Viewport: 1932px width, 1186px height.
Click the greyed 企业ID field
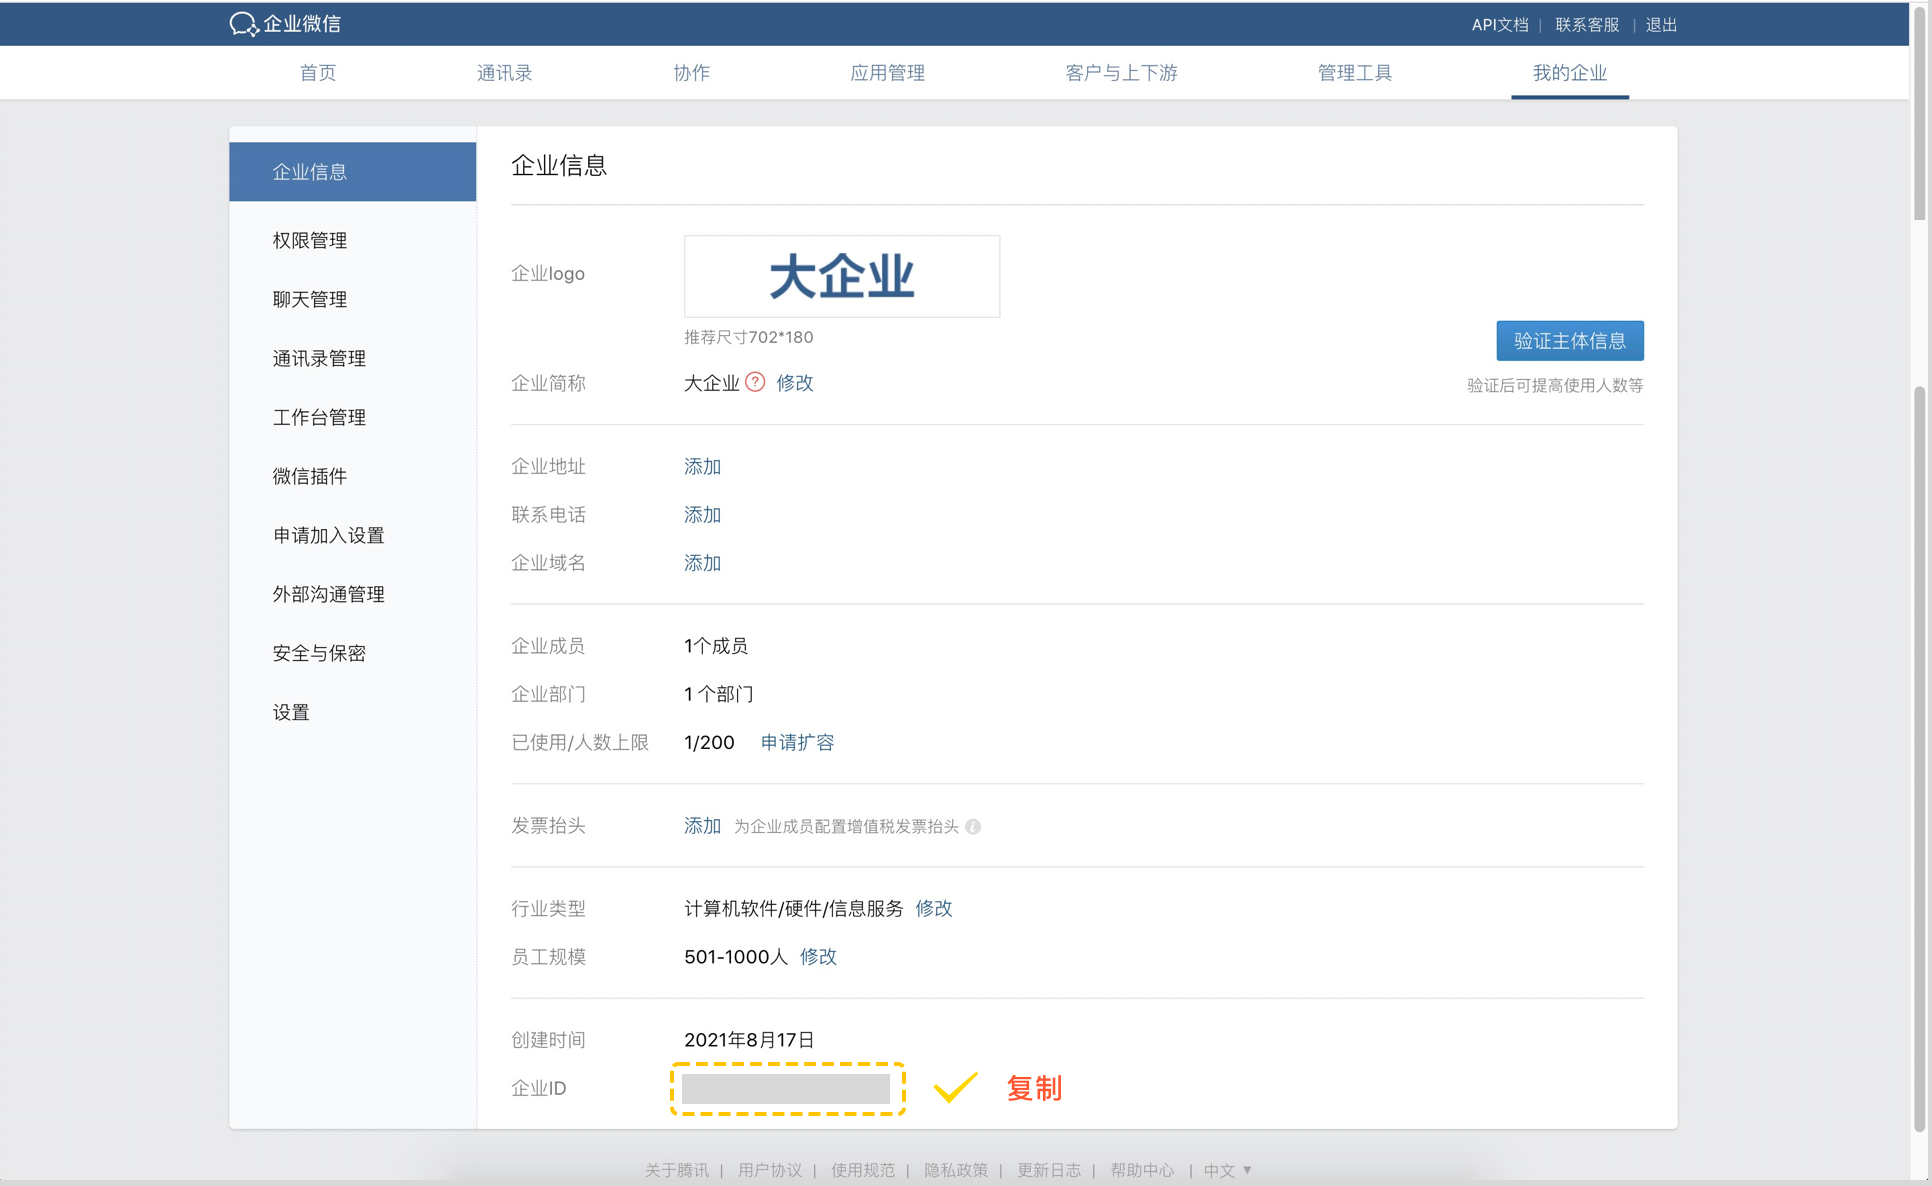click(x=786, y=1088)
